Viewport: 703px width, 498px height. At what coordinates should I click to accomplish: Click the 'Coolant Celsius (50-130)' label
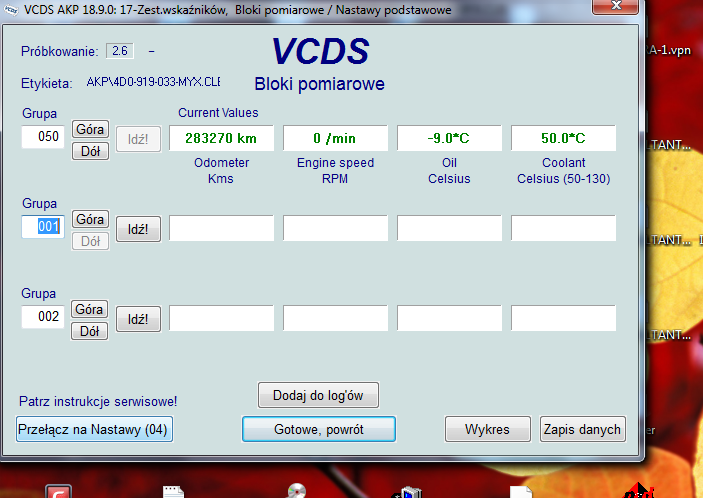coord(564,171)
